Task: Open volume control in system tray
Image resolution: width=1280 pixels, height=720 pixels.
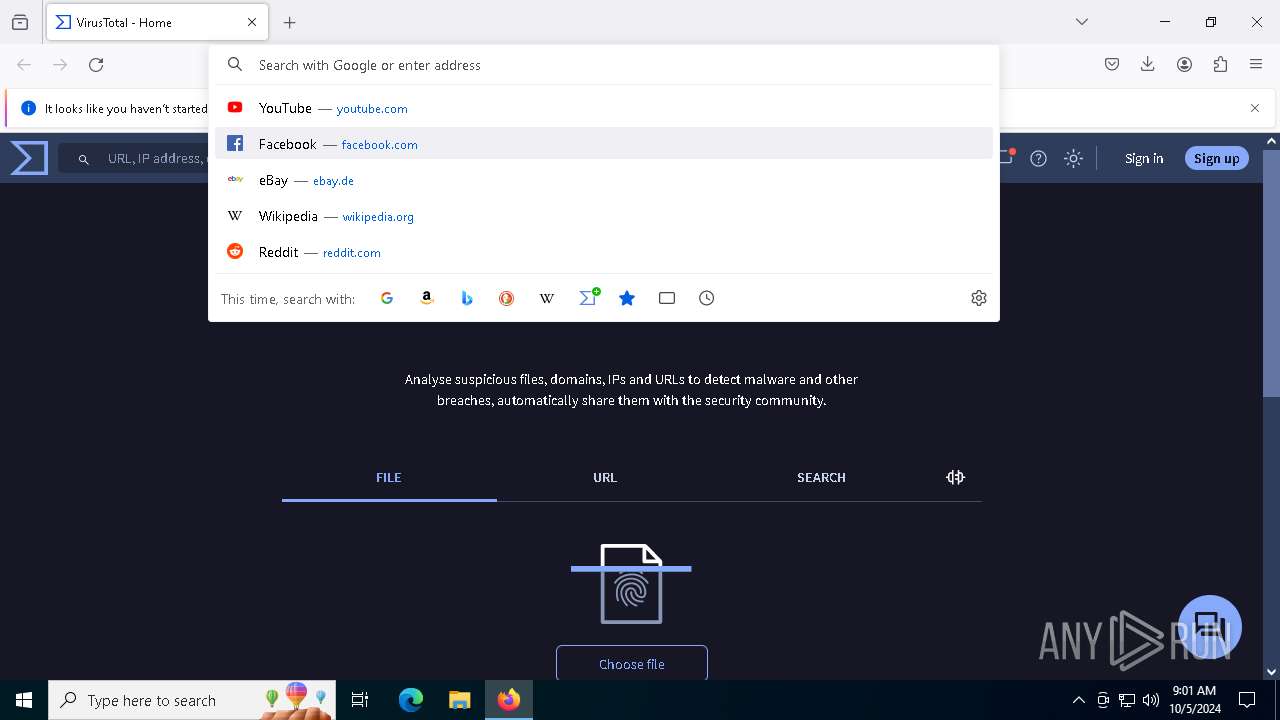Action: pos(1151,700)
